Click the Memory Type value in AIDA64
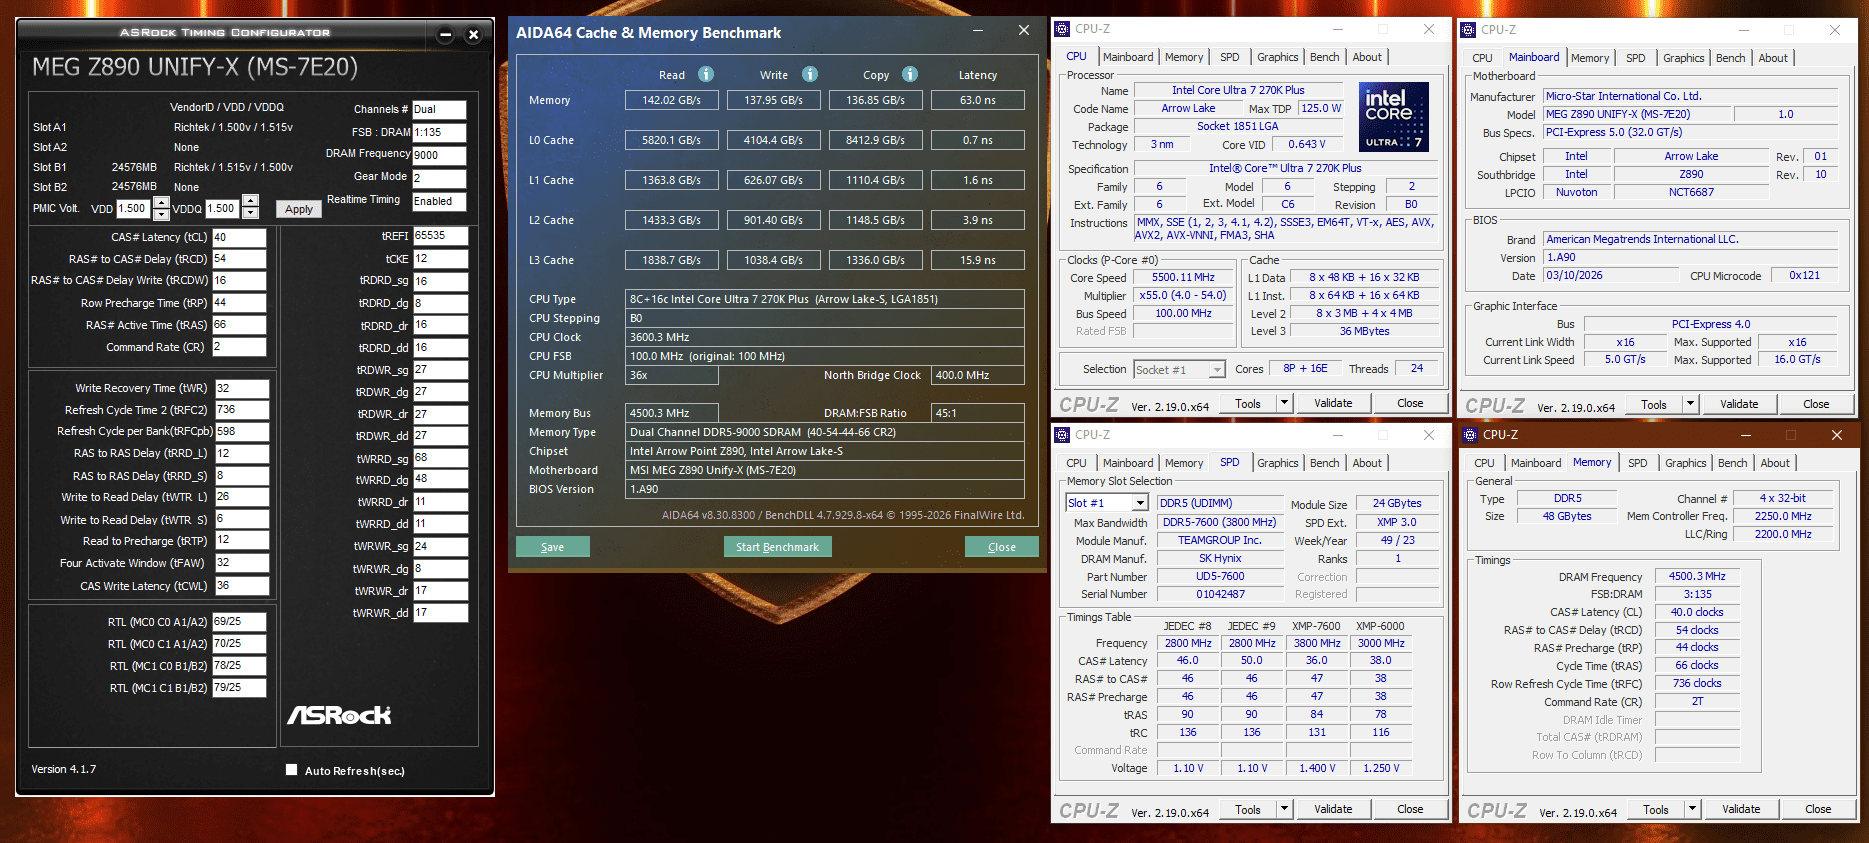Image resolution: width=1869 pixels, height=843 pixels. point(825,432)
